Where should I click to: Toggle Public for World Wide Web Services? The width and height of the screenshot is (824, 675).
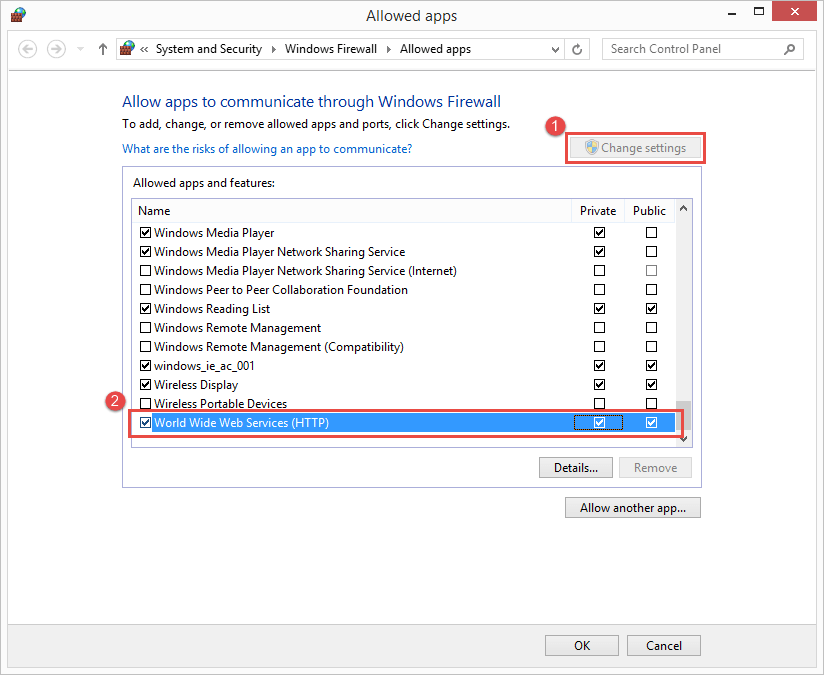(651, 422)
